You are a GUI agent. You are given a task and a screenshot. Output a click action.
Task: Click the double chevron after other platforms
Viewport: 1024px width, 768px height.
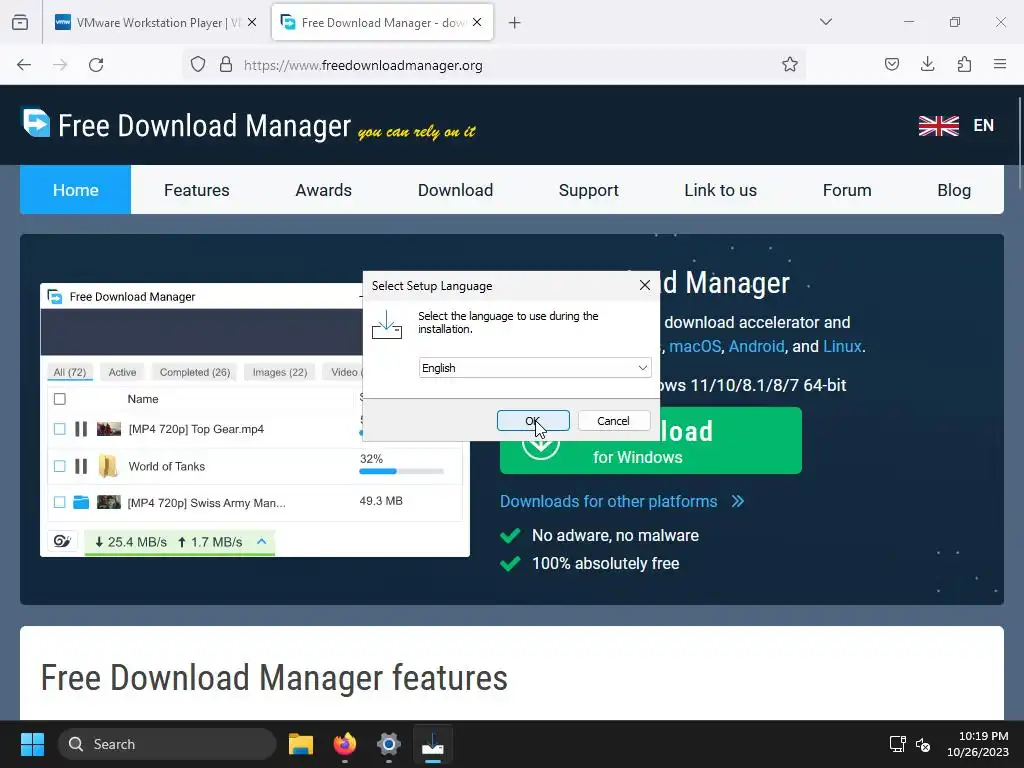(738, 501)
